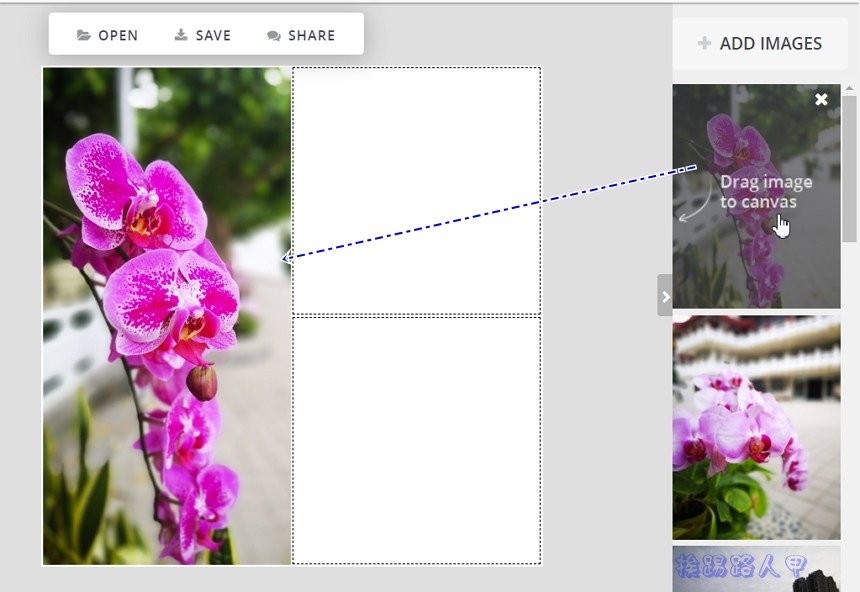Share the collage using the SHARE label
The width and height of the screenshot is (860, 592).
(311, 35)
